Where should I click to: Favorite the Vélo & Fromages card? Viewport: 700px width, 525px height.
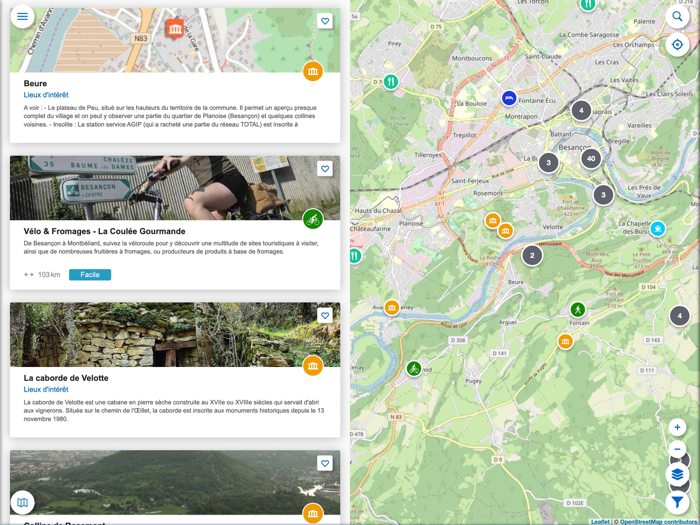pyautogui.click(x=325, y=169)
